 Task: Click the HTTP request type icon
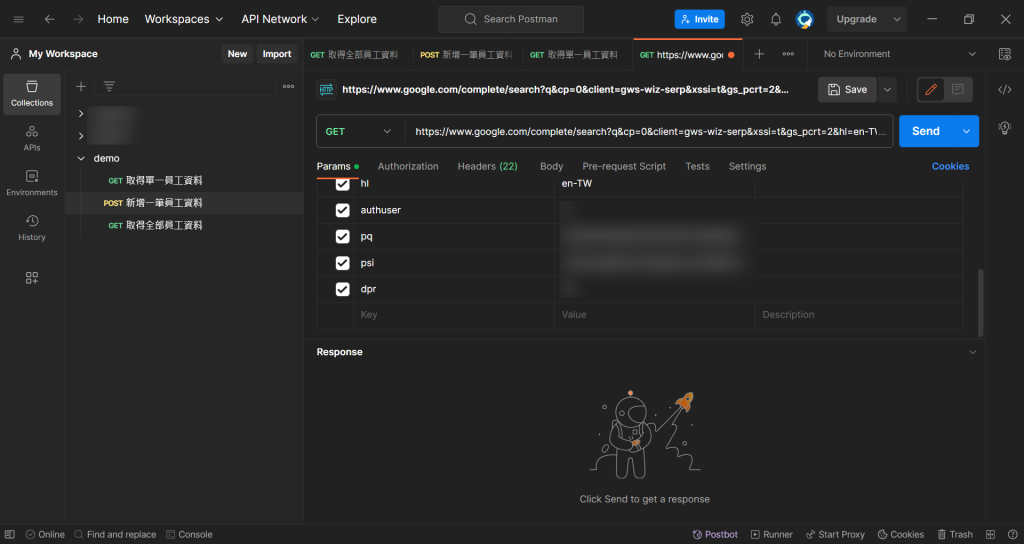327,89
